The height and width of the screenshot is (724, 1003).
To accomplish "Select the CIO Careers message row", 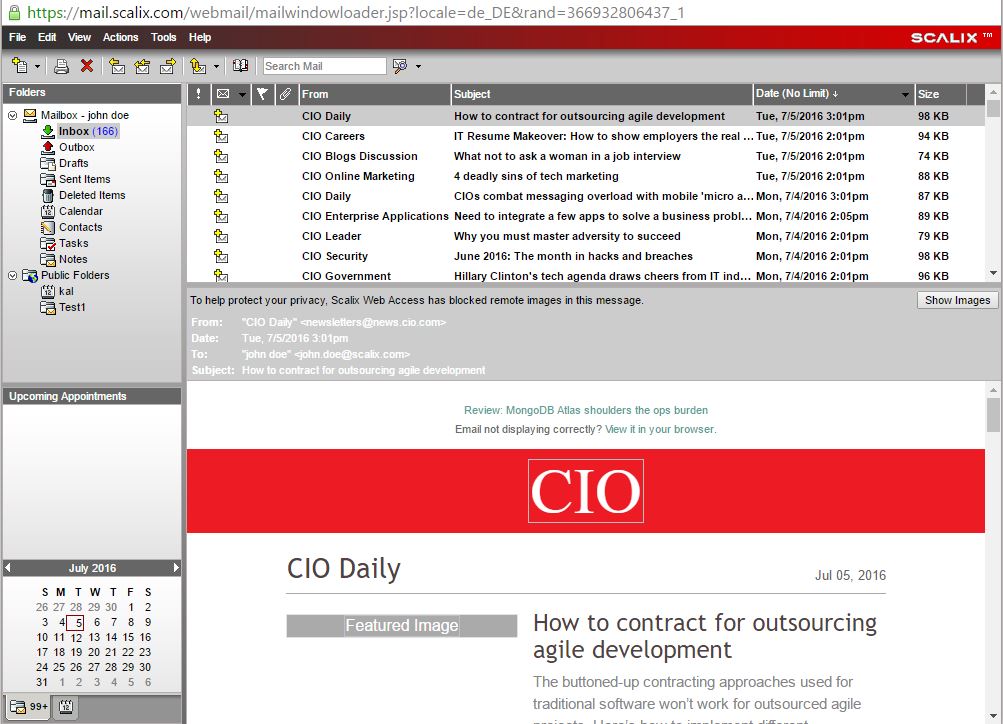I will click(585, 136).
